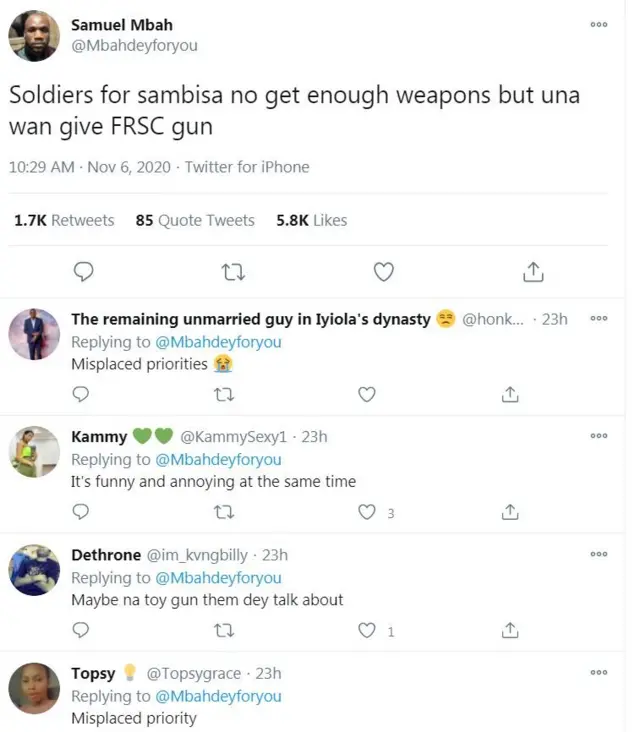Open Topsy's profile avatar
The width and height of the screenshot is (640, 732).
click(34, 688)
